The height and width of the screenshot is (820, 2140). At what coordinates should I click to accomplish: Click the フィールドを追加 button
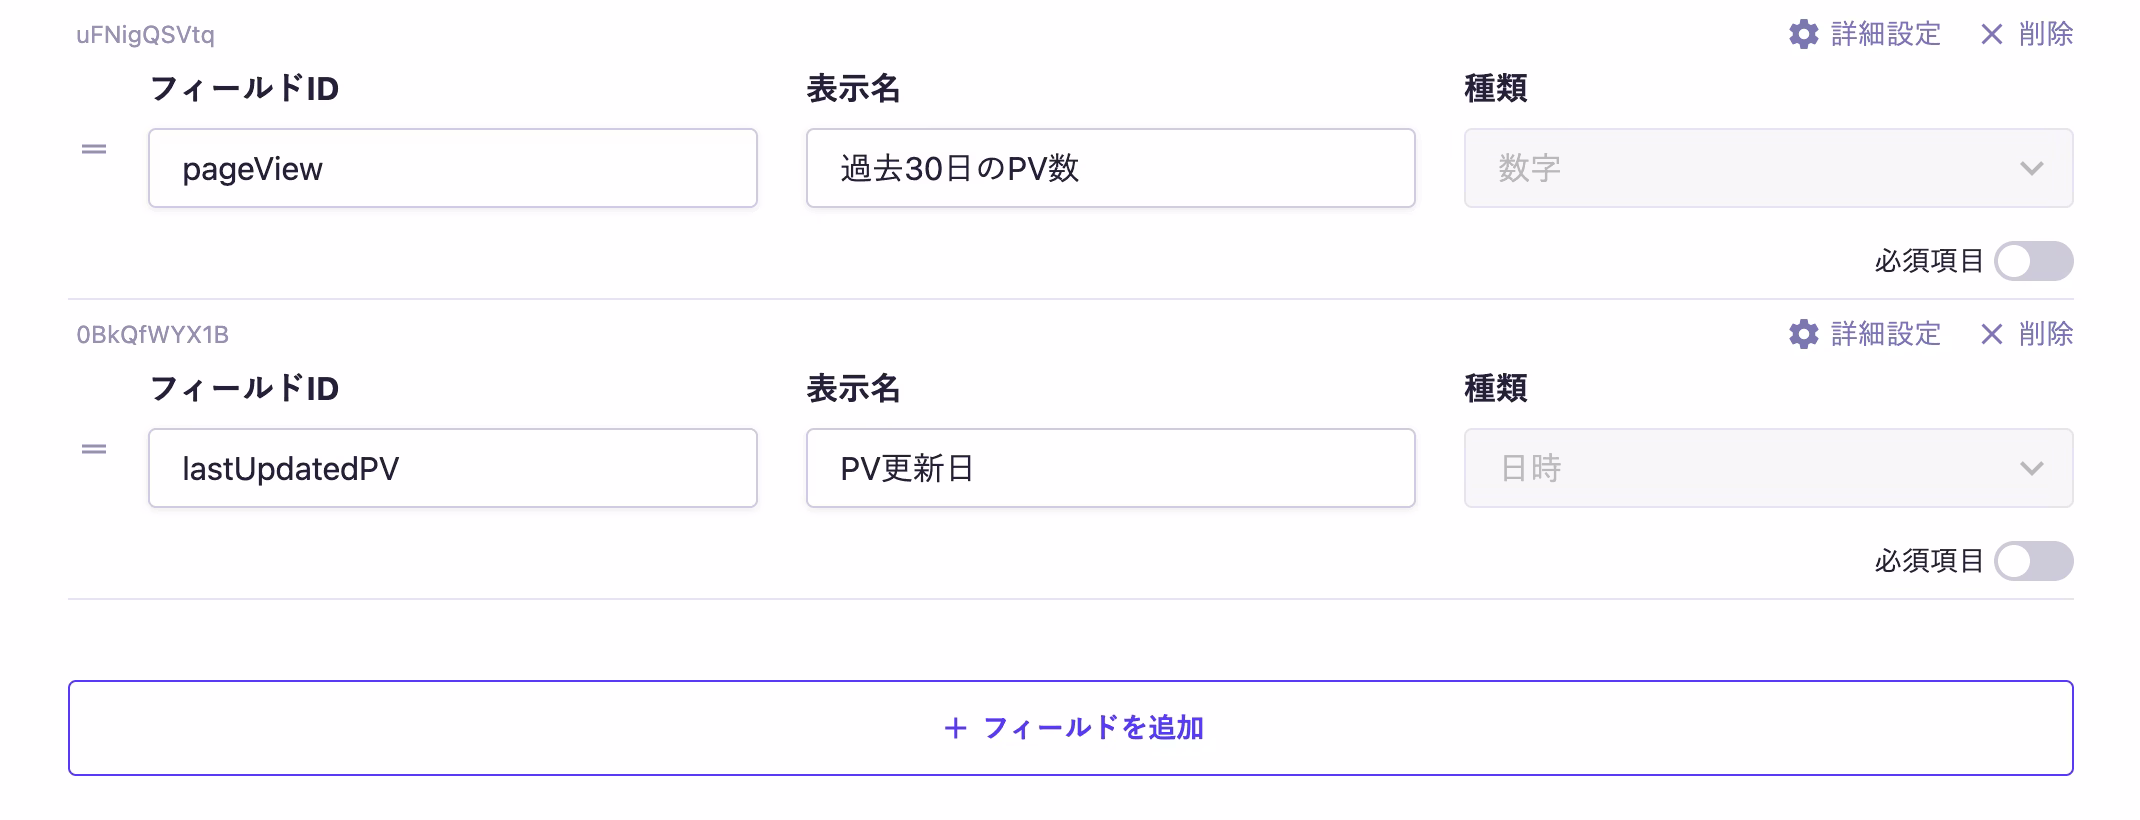1070,728
